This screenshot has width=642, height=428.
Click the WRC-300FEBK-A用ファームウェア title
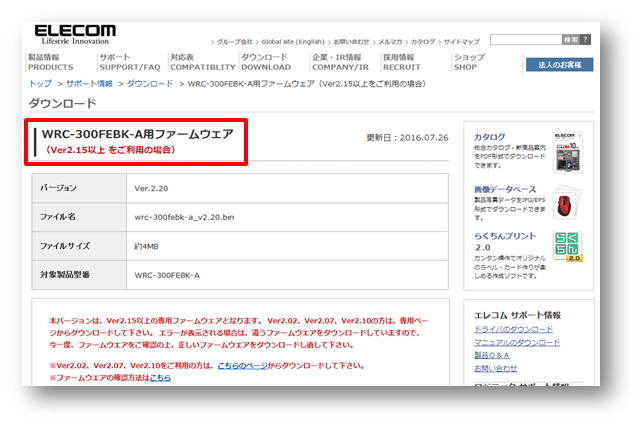click(138, 134)
